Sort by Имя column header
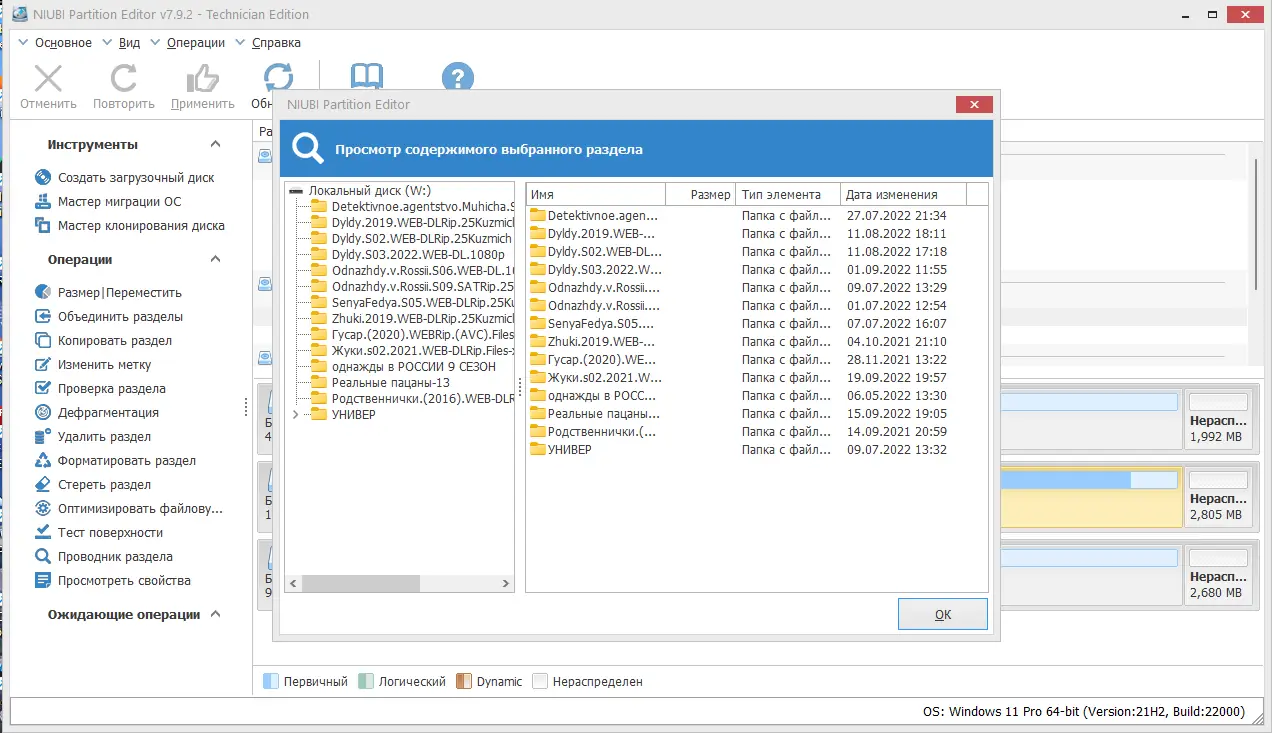 tap(596, 195)
